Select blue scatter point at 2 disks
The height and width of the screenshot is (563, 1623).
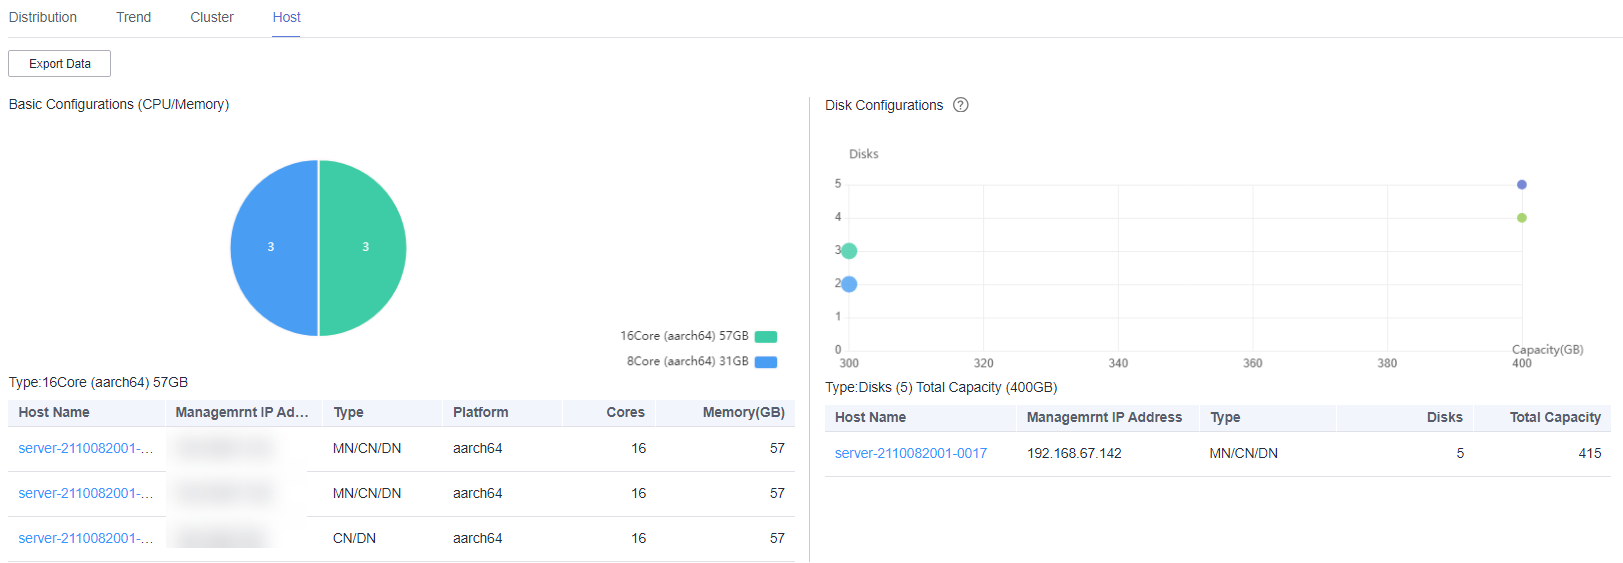click(849, 284)
